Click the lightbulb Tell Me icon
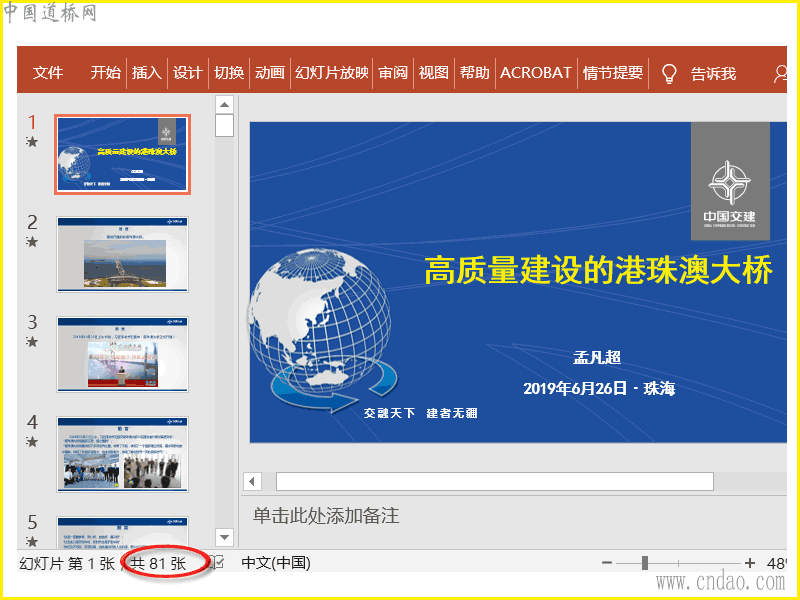 (x=669, y=74)
